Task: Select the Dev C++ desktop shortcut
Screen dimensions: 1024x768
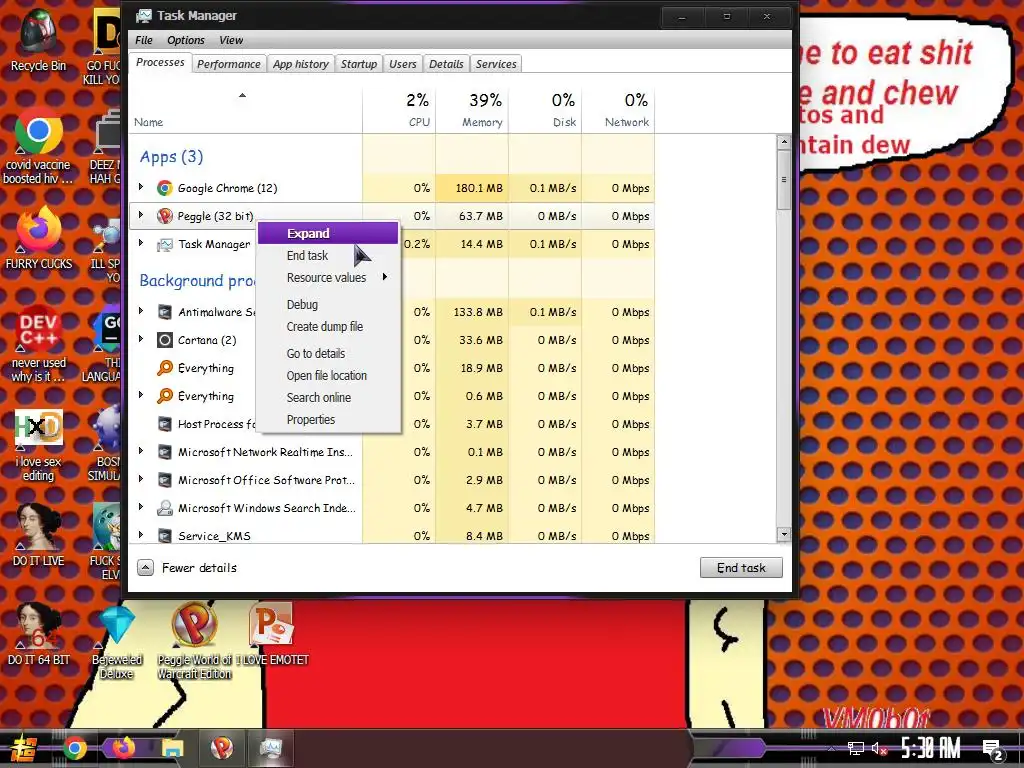Action: point(39,344)
